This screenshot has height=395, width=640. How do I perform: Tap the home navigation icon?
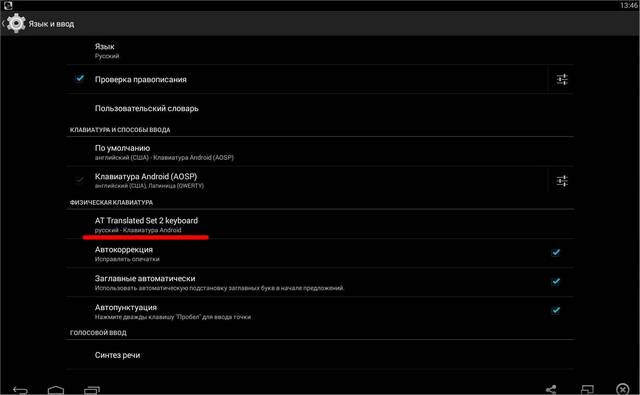click(x=56, y=390)
